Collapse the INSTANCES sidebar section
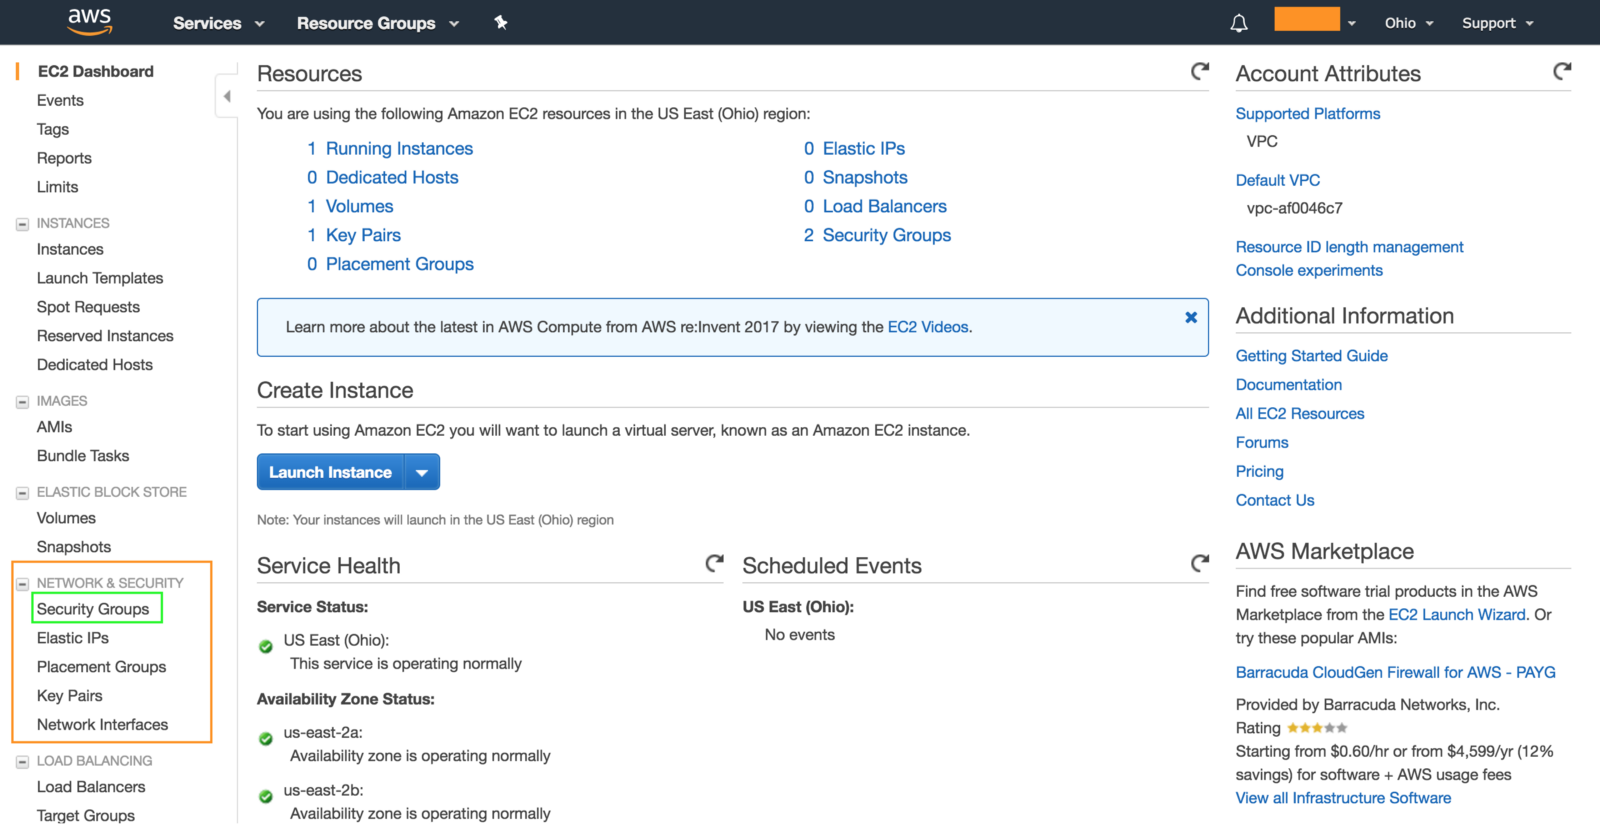Screen dimensions: 1600x832 22,224
